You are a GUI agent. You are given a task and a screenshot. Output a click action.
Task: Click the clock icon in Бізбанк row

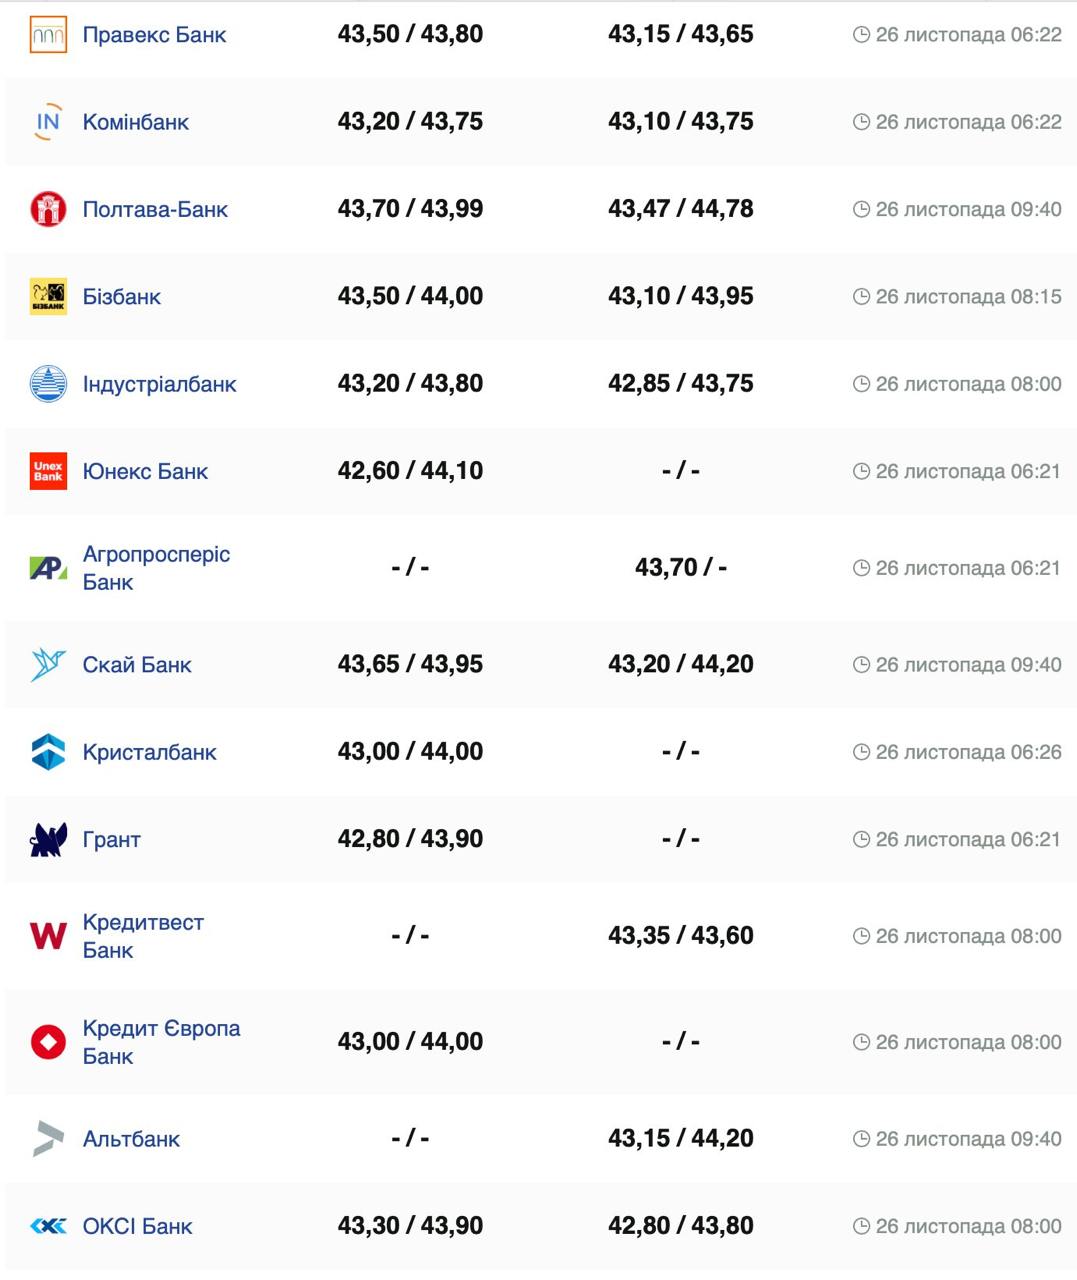tap(861, 297)
